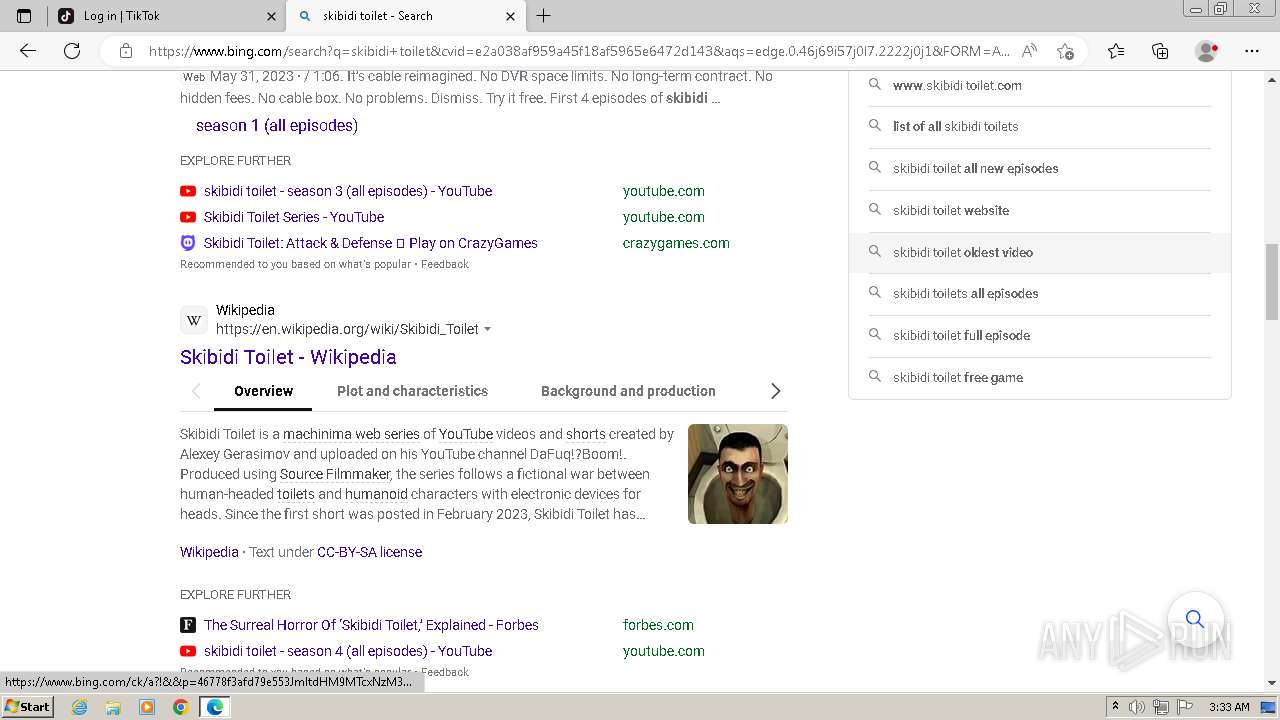Open Skibidi Toilet Series - YouTube link
Viewport: 1280px width, 720px height.
(x=294, y=217)
